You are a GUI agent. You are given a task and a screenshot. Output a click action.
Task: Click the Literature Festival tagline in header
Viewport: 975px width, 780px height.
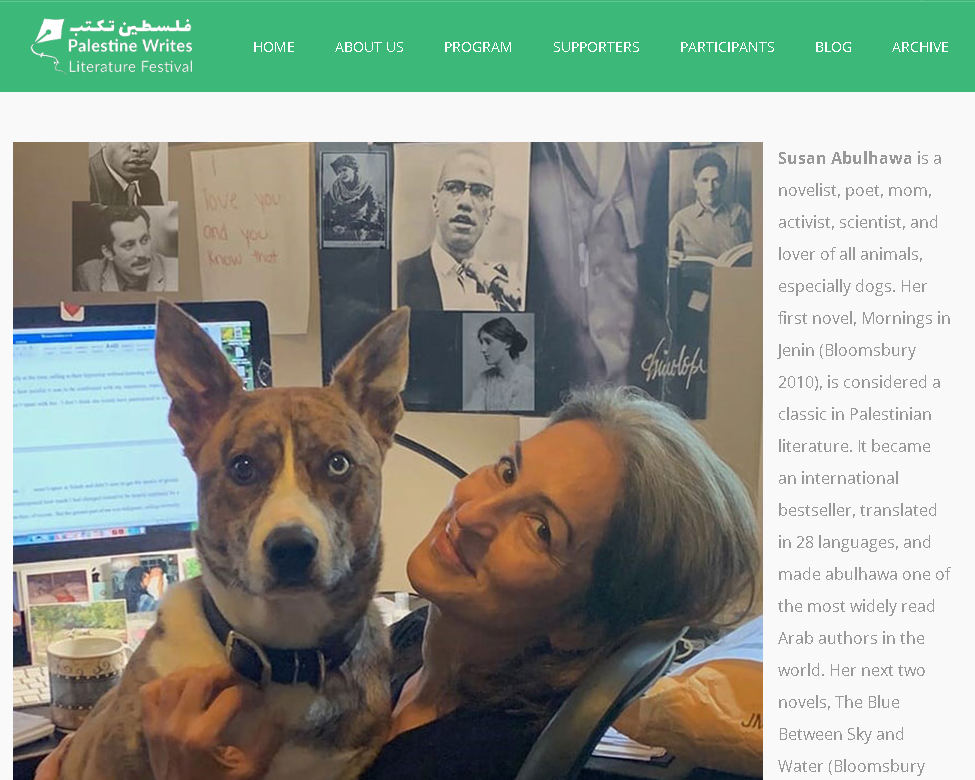click(131, 67)
